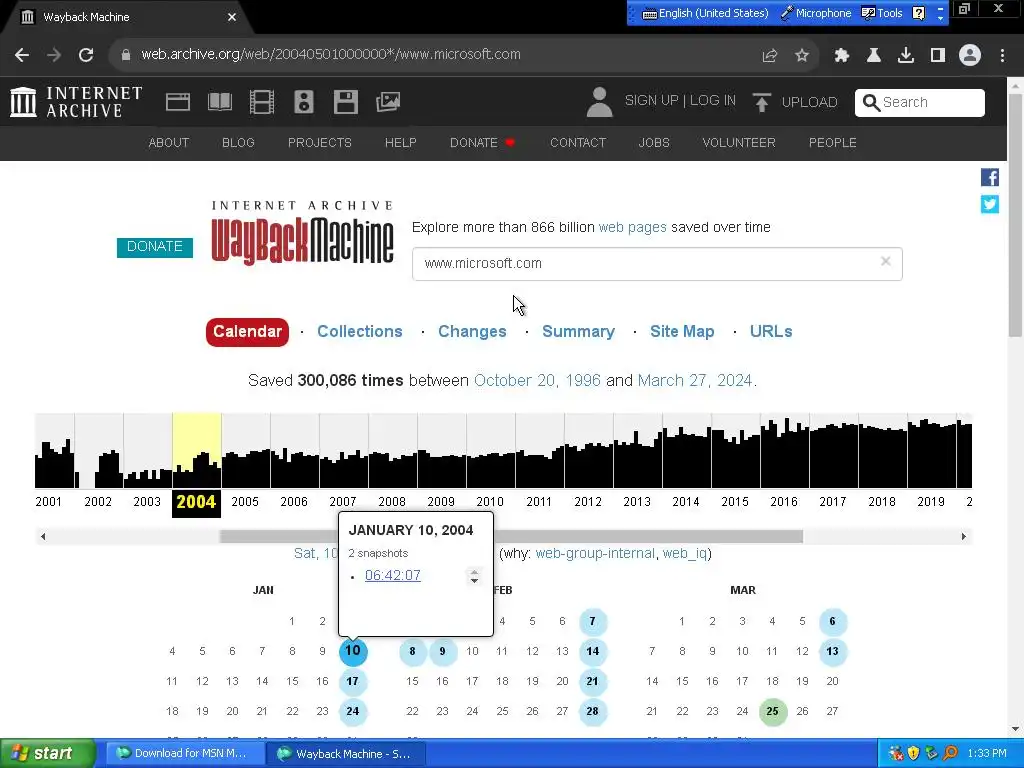Select January 17 calendar day
Viewport: 1024px width, 768px height.
(353, 681)
